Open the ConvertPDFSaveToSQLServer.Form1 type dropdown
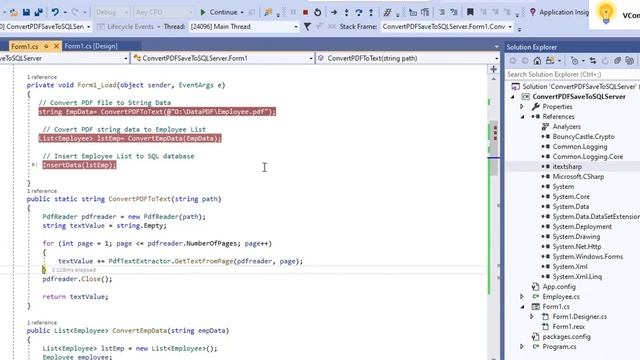This screenshot has width=640, height=360. [x=222, y=58]
